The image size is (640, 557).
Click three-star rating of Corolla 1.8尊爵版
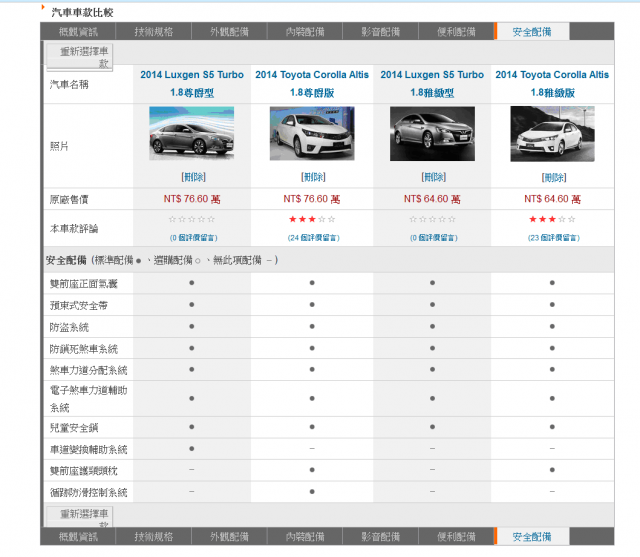pyautogui.click(x=312, y=219)
